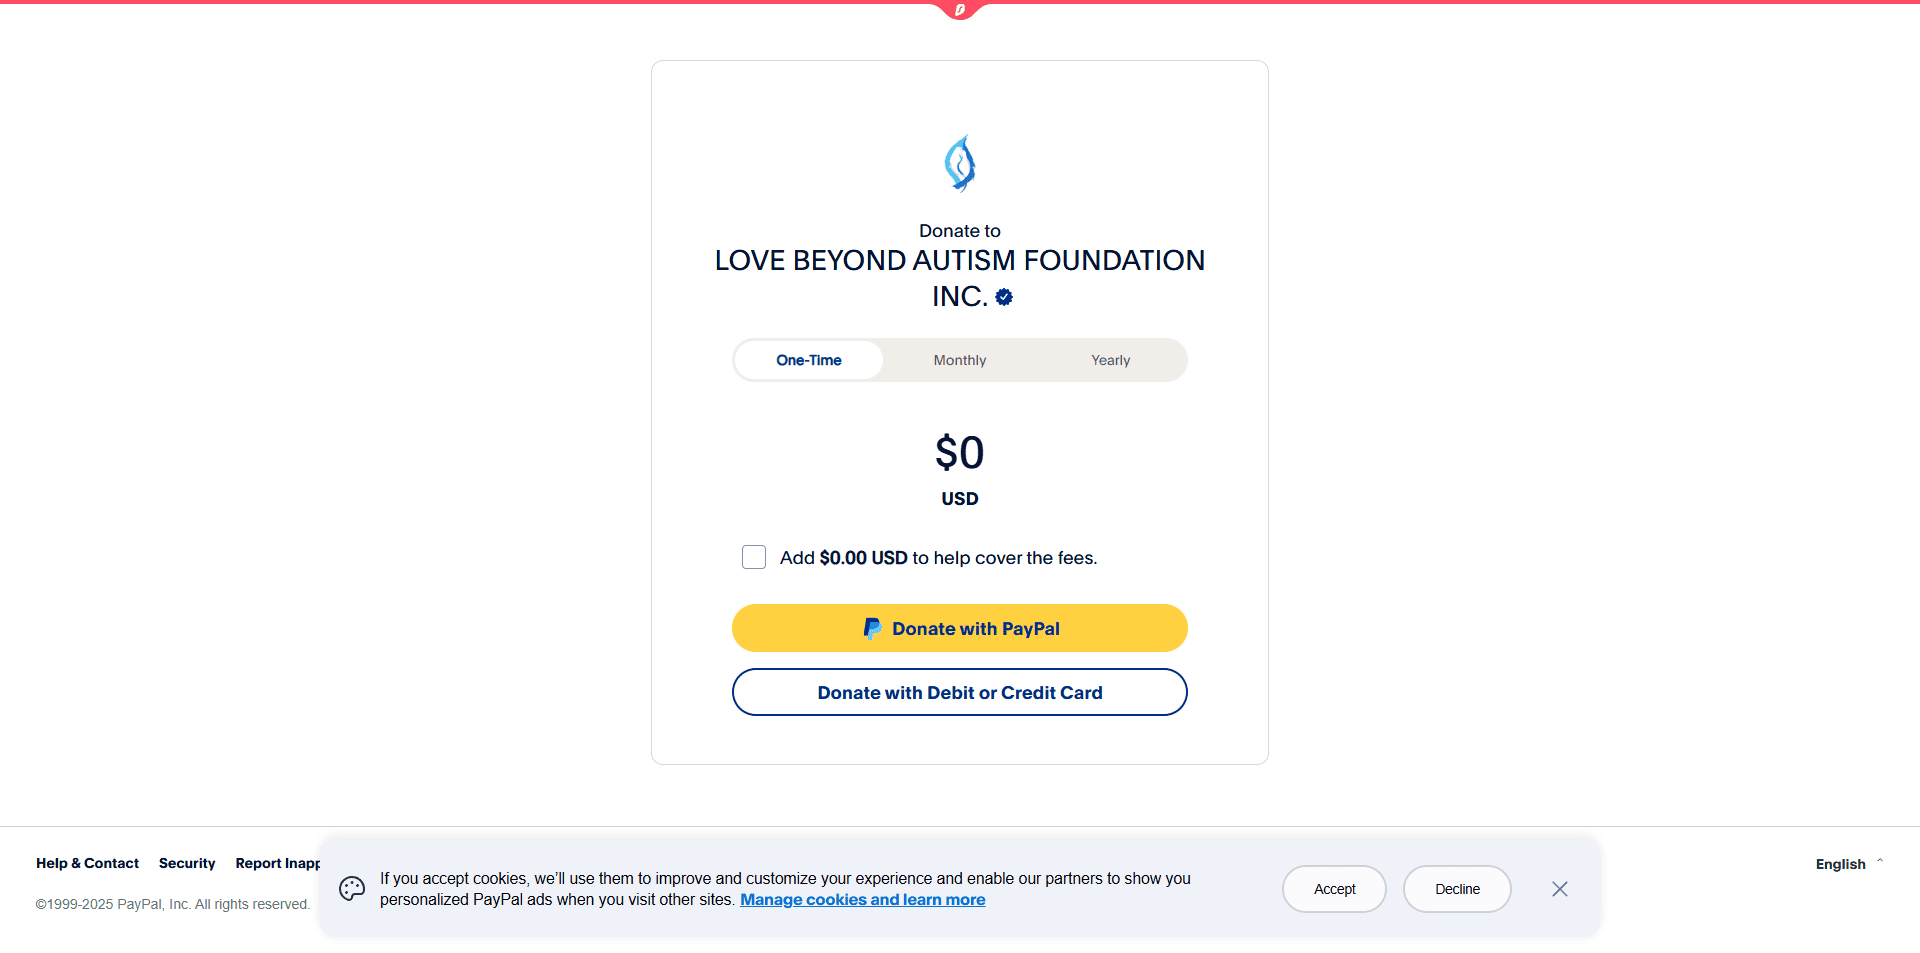Click the pink bookmark icon at the top center
The width and height of the screenshot is (1920, 953).
click(960, 10)
